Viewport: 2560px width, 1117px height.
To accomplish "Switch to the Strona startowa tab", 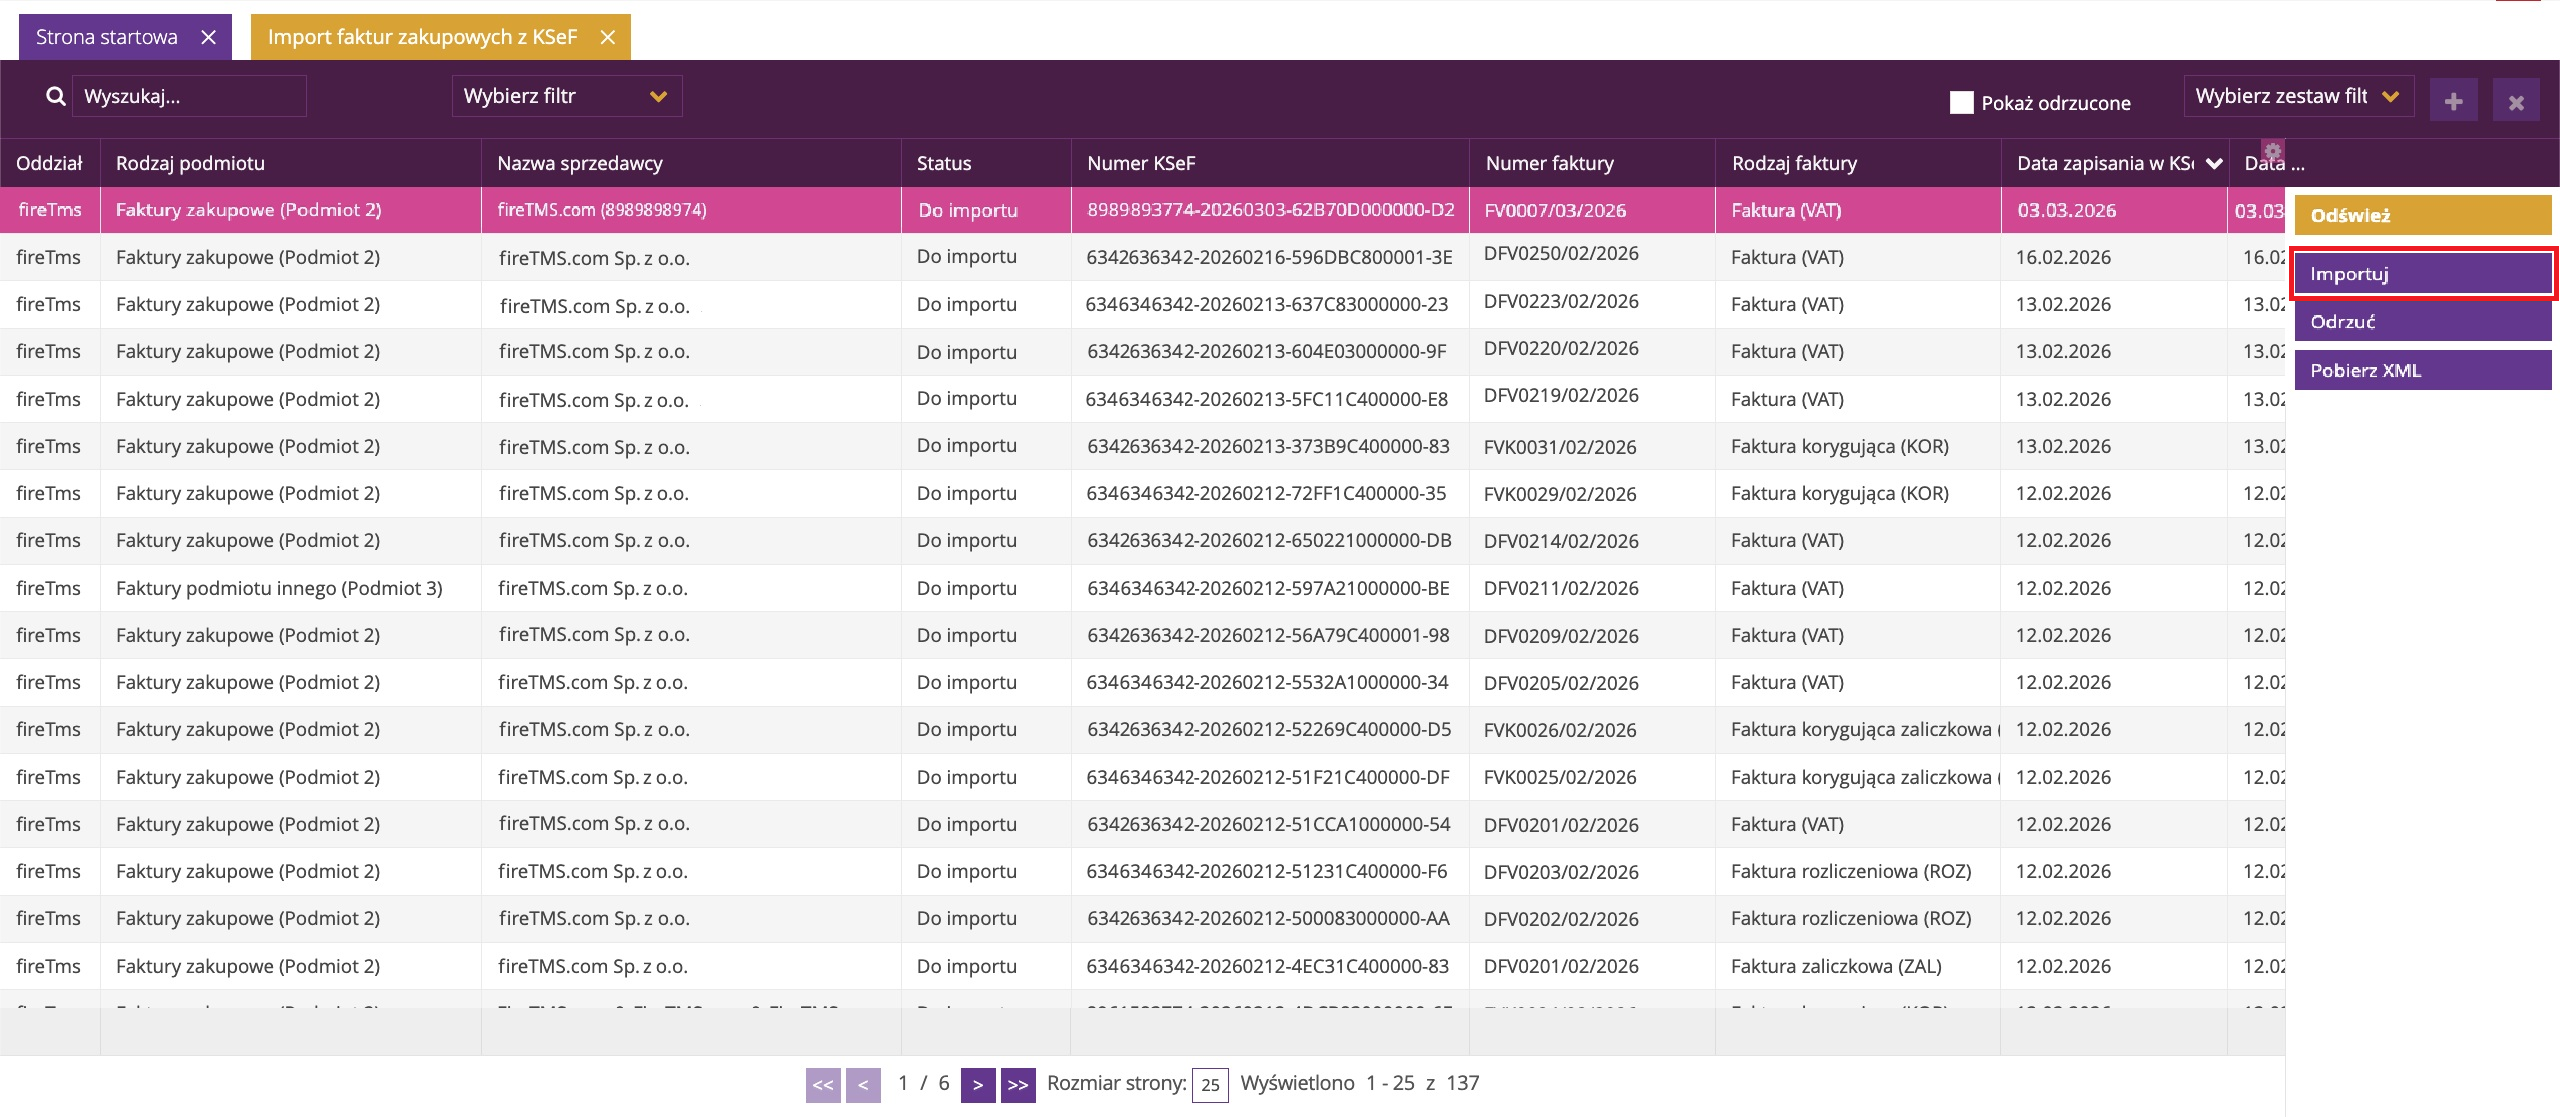I will pyautogui.click(x=106, y=37).
